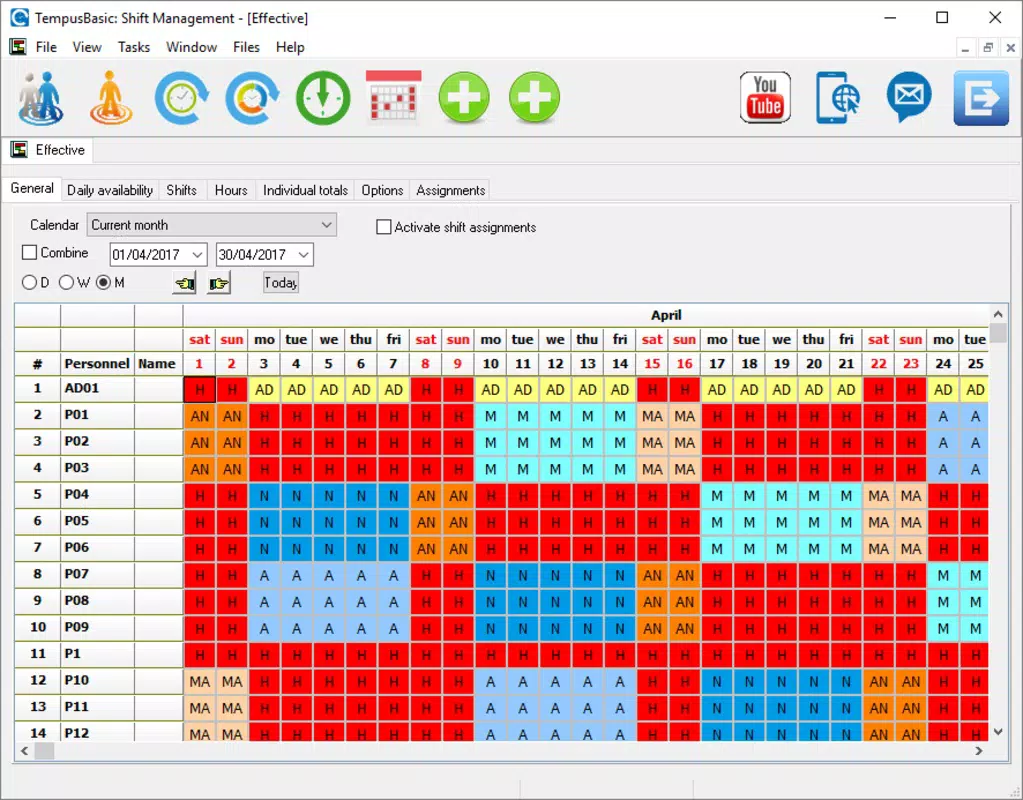The height and width of the screenshot is (800, 1023).
Task: Click P01's M cell on day 10
Action: pos(491,416)
